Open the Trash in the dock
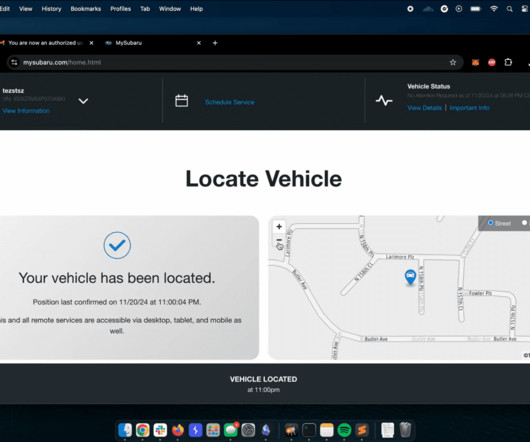 (405, 430)
